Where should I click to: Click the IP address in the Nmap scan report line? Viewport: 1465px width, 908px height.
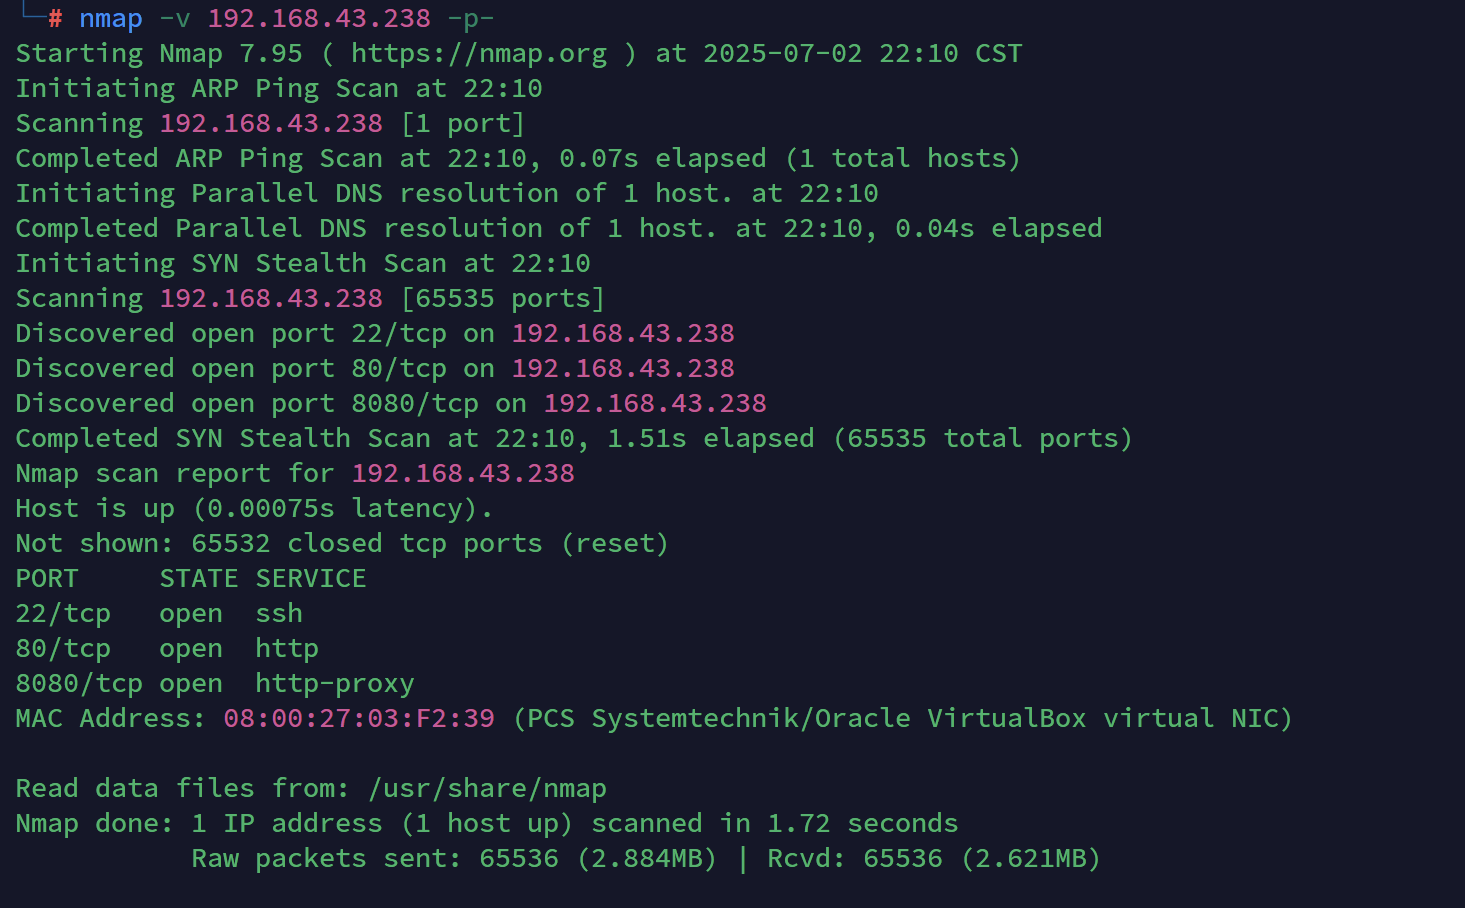[463, 474]
